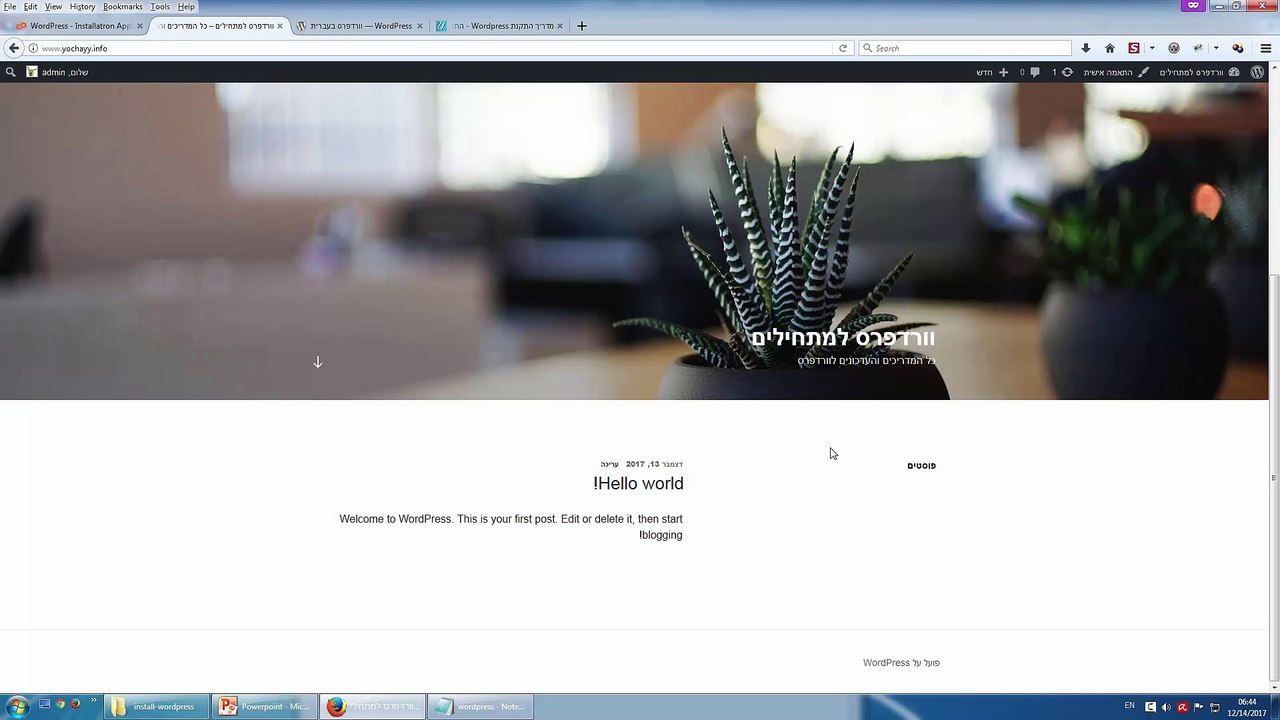Screen dimensions: 1280x720
Task: Open updates circular arrows icon in admin bar
Action: point(1067,72)
